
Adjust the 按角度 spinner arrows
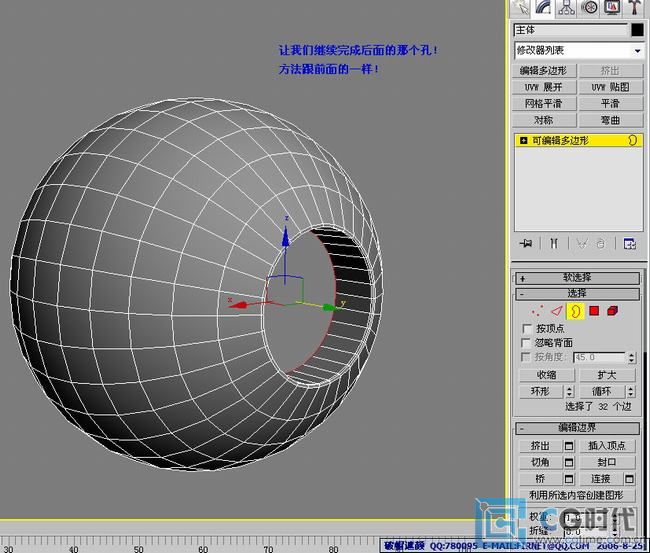pos(631,357)
